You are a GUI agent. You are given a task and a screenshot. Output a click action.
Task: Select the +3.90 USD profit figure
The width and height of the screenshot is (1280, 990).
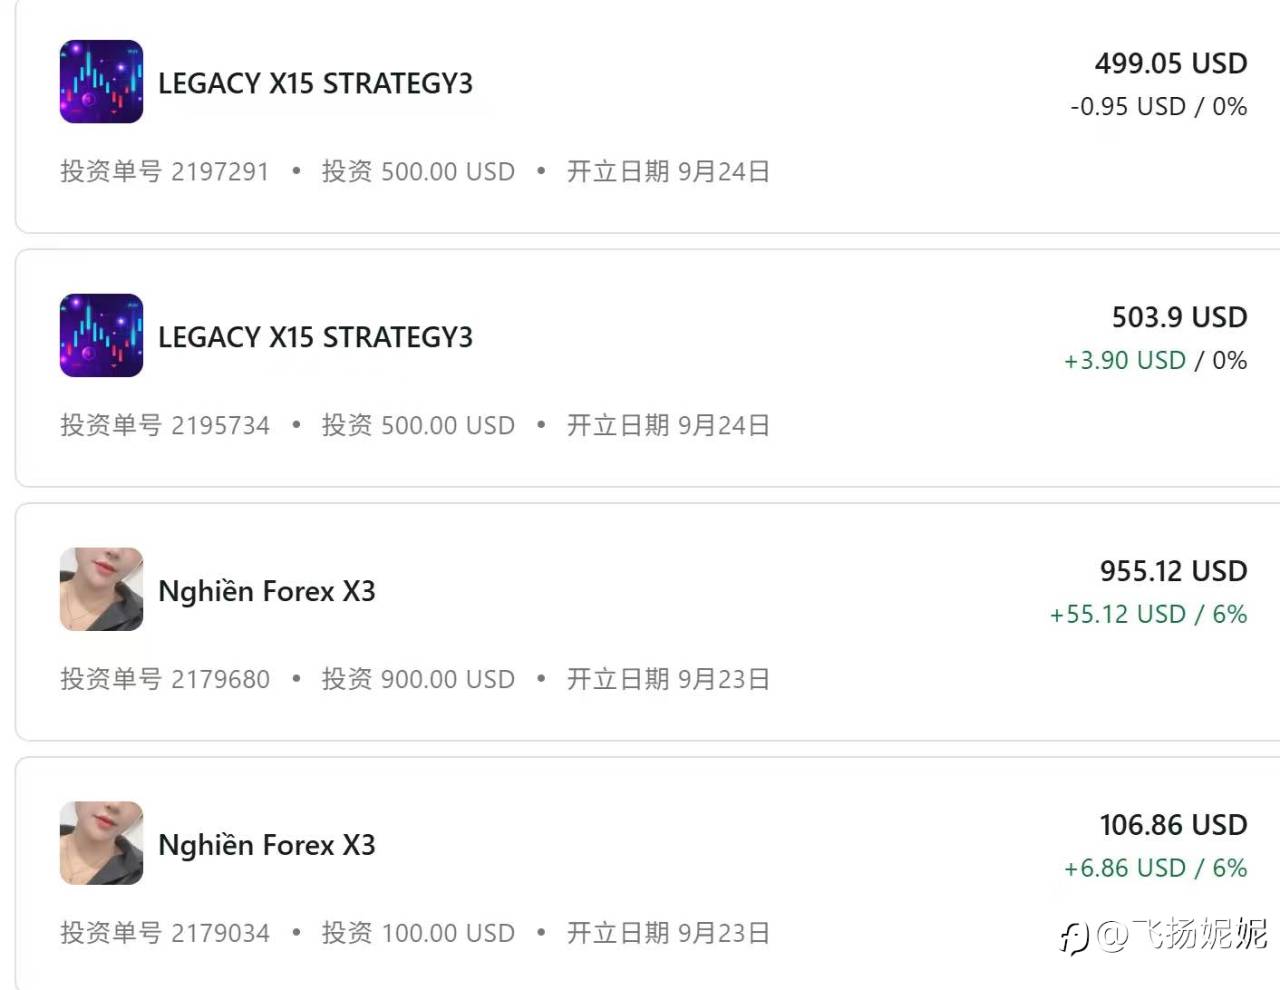tap(1124, 360)
